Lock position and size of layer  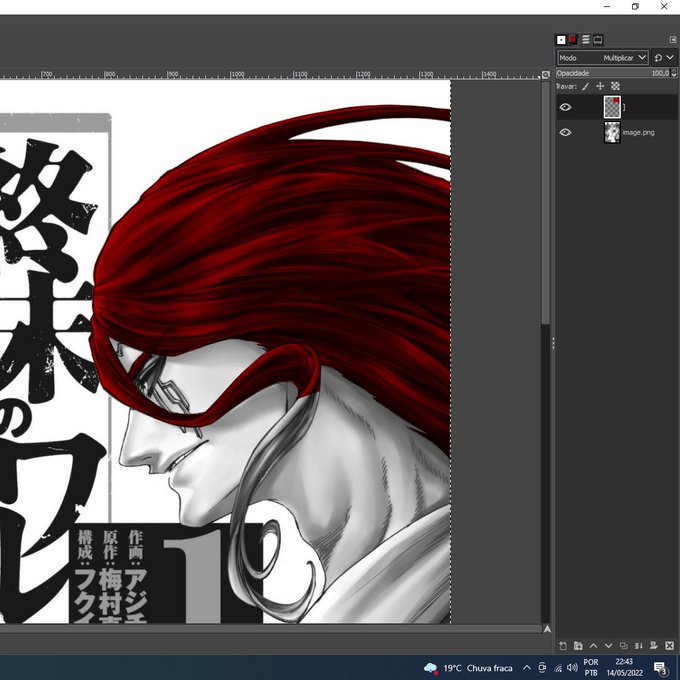pyautogui.click(x=600, y=86)
